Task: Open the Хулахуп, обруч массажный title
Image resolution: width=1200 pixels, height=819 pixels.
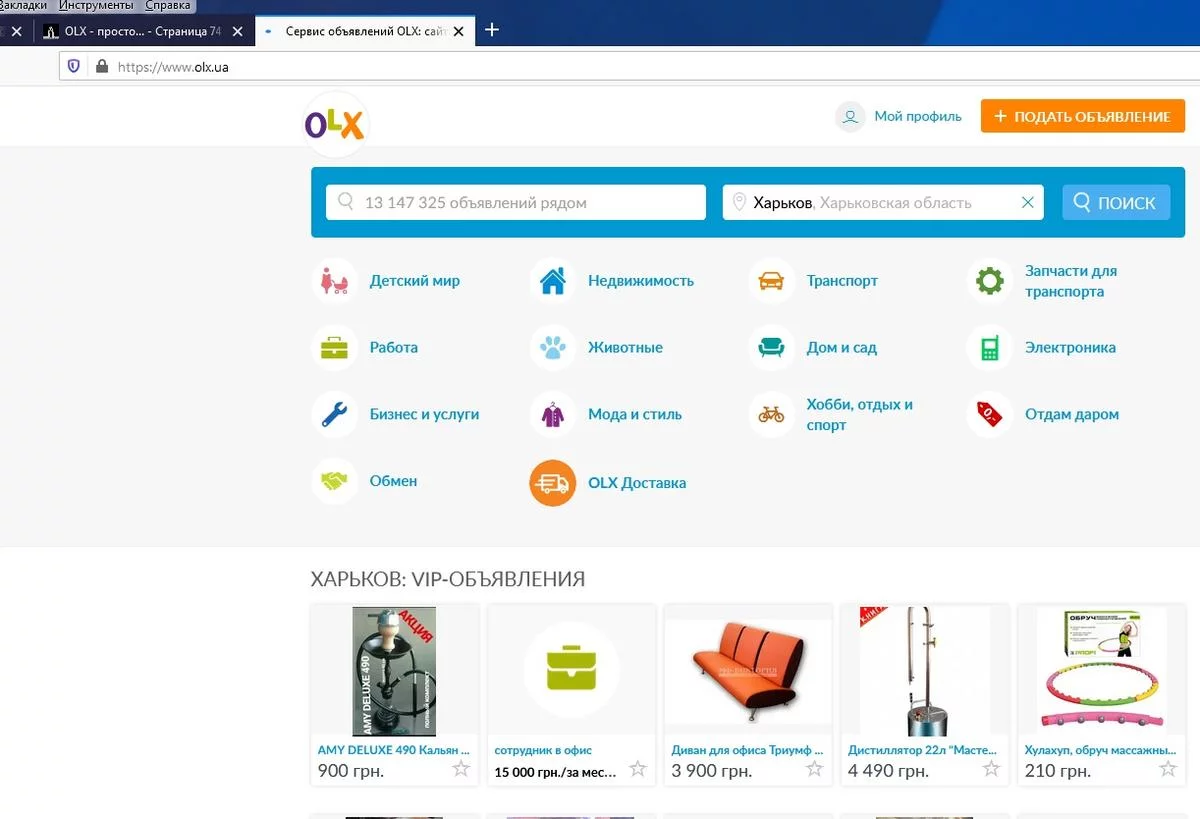Action: (1100, 749)
